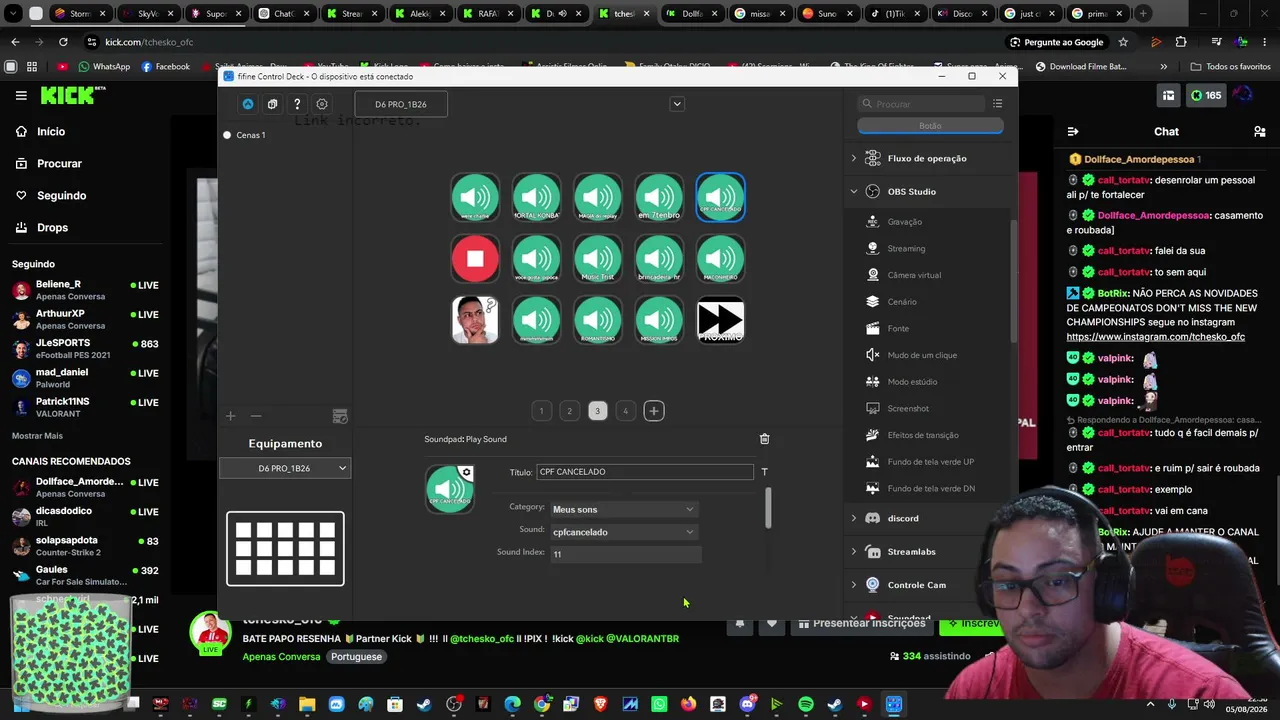
Task: Open Discord from the taskbar
Action: pos(747,704)
